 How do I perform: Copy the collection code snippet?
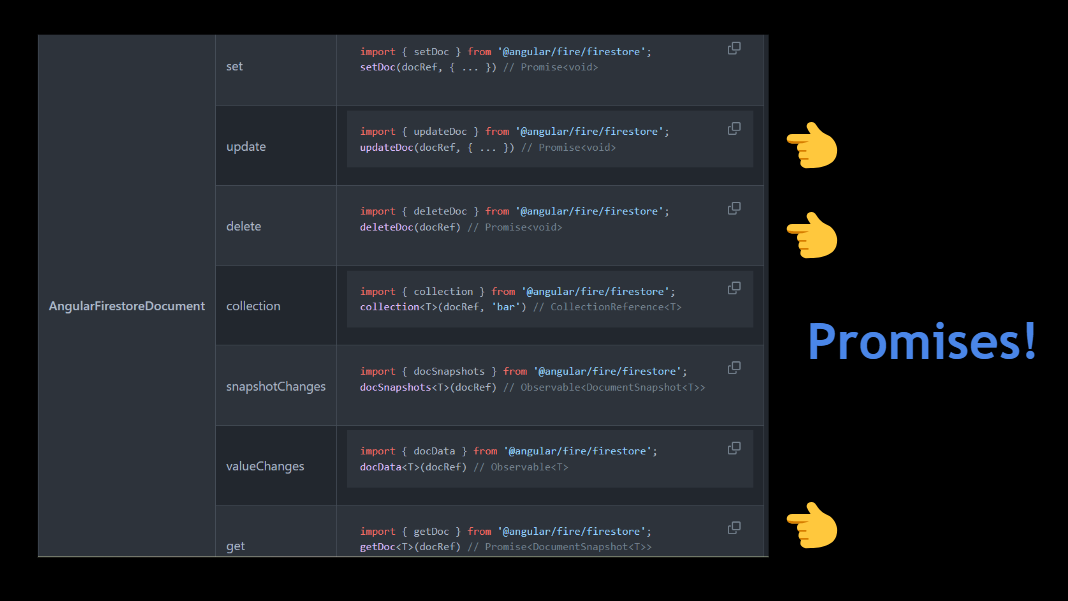tap(734, 288)
